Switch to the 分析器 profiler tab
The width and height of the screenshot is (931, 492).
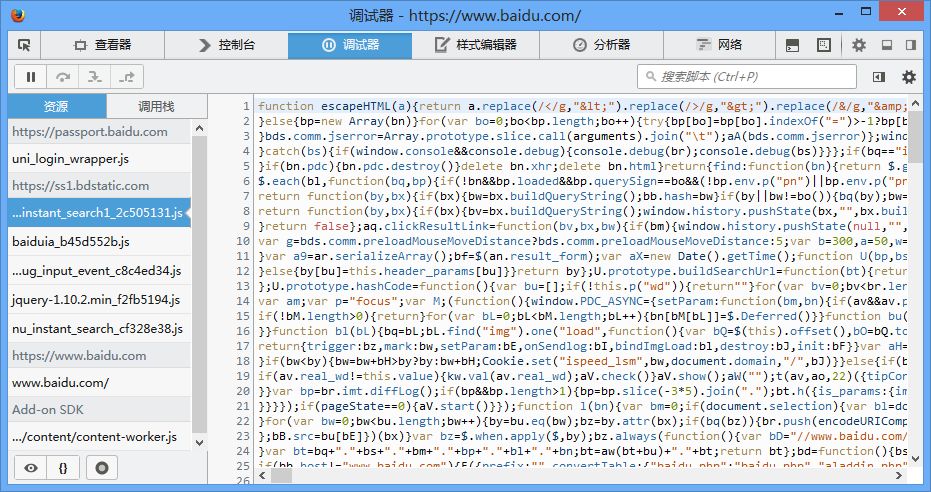[x=601, y=45]
